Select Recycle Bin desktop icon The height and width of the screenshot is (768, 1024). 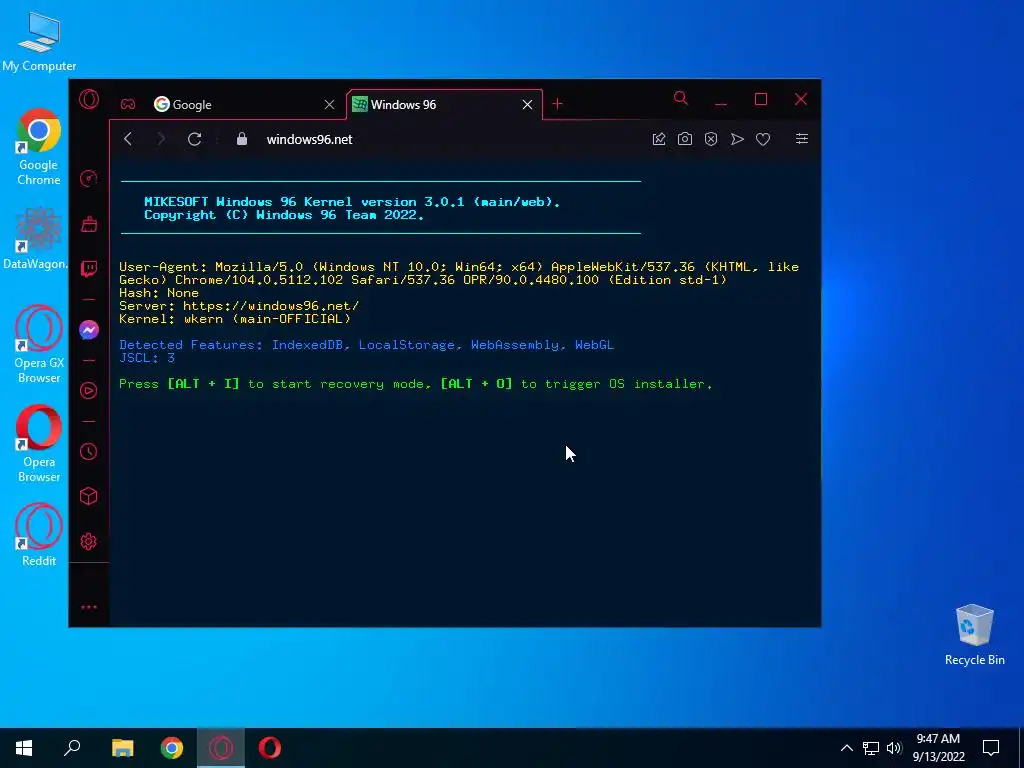pyautogui.click(x=974, y=635)
